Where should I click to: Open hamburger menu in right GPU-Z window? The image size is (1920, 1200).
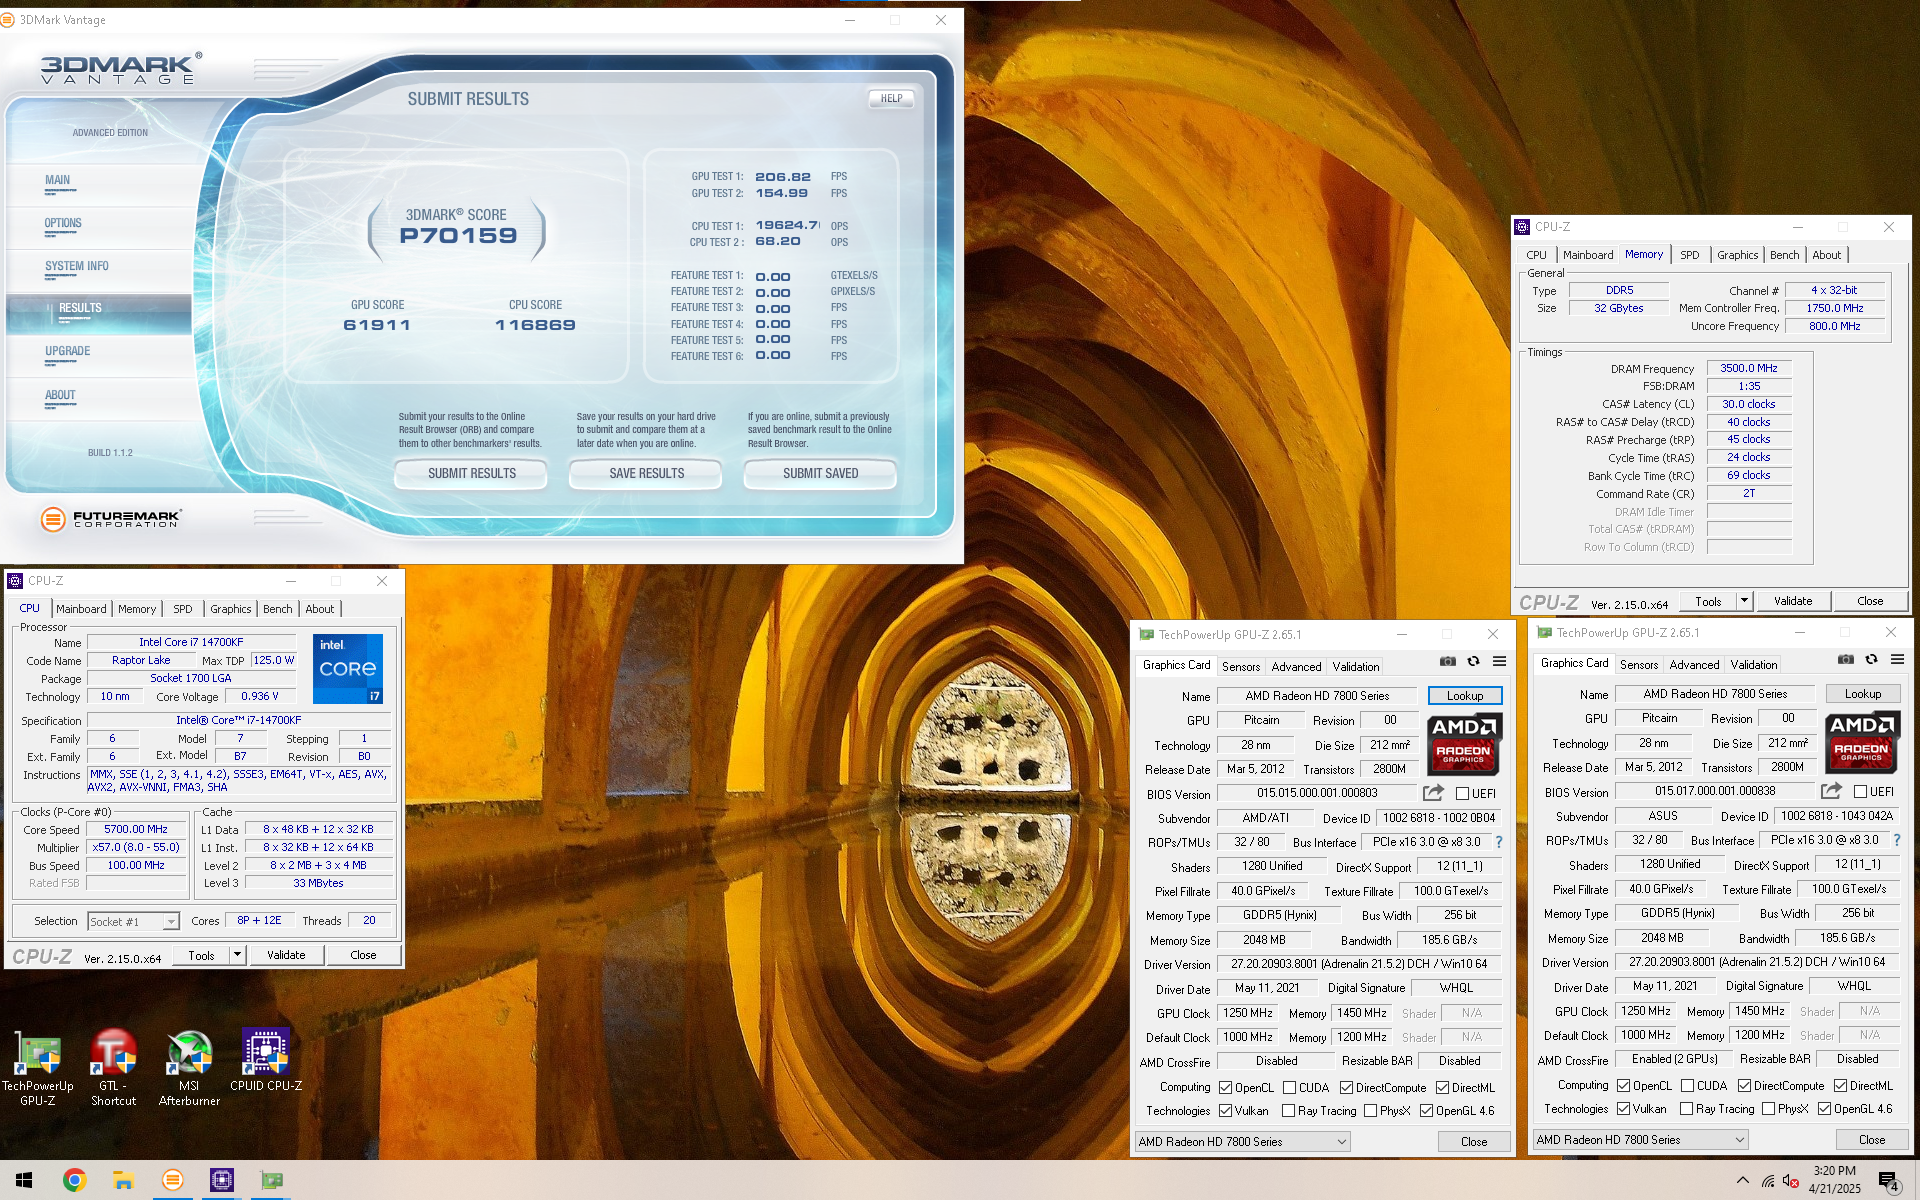[x=1897, y=659]
